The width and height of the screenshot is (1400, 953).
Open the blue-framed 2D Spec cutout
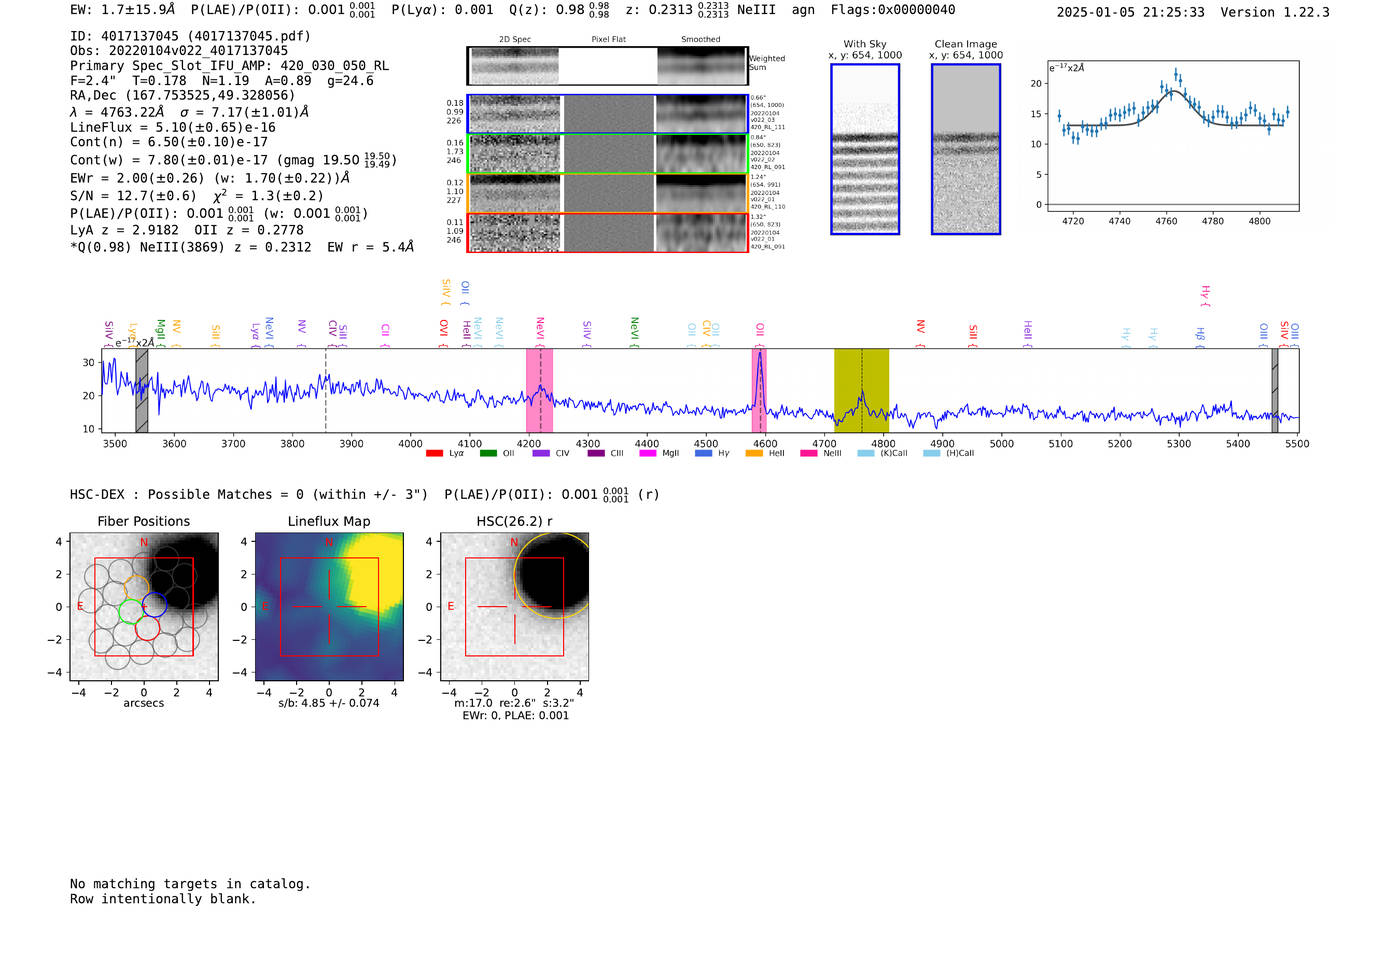click(515, 114)
